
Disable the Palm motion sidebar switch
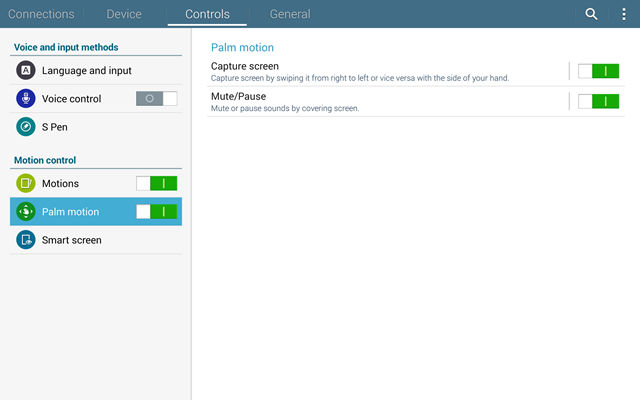(157, 211)
